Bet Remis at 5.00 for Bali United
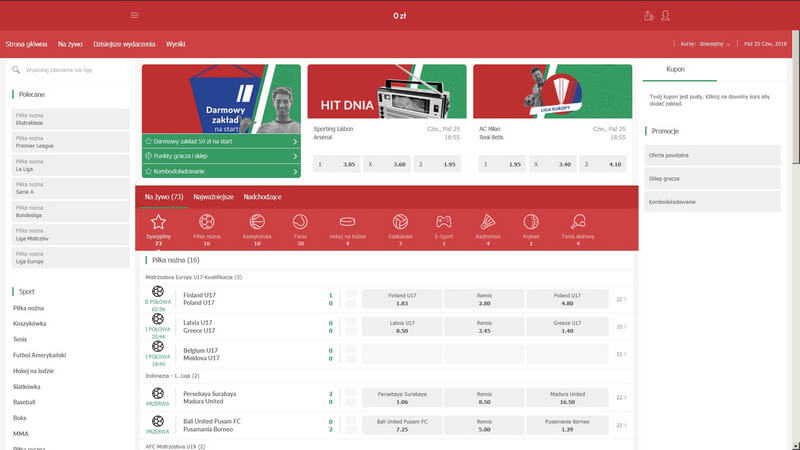 tap(484, 426)
